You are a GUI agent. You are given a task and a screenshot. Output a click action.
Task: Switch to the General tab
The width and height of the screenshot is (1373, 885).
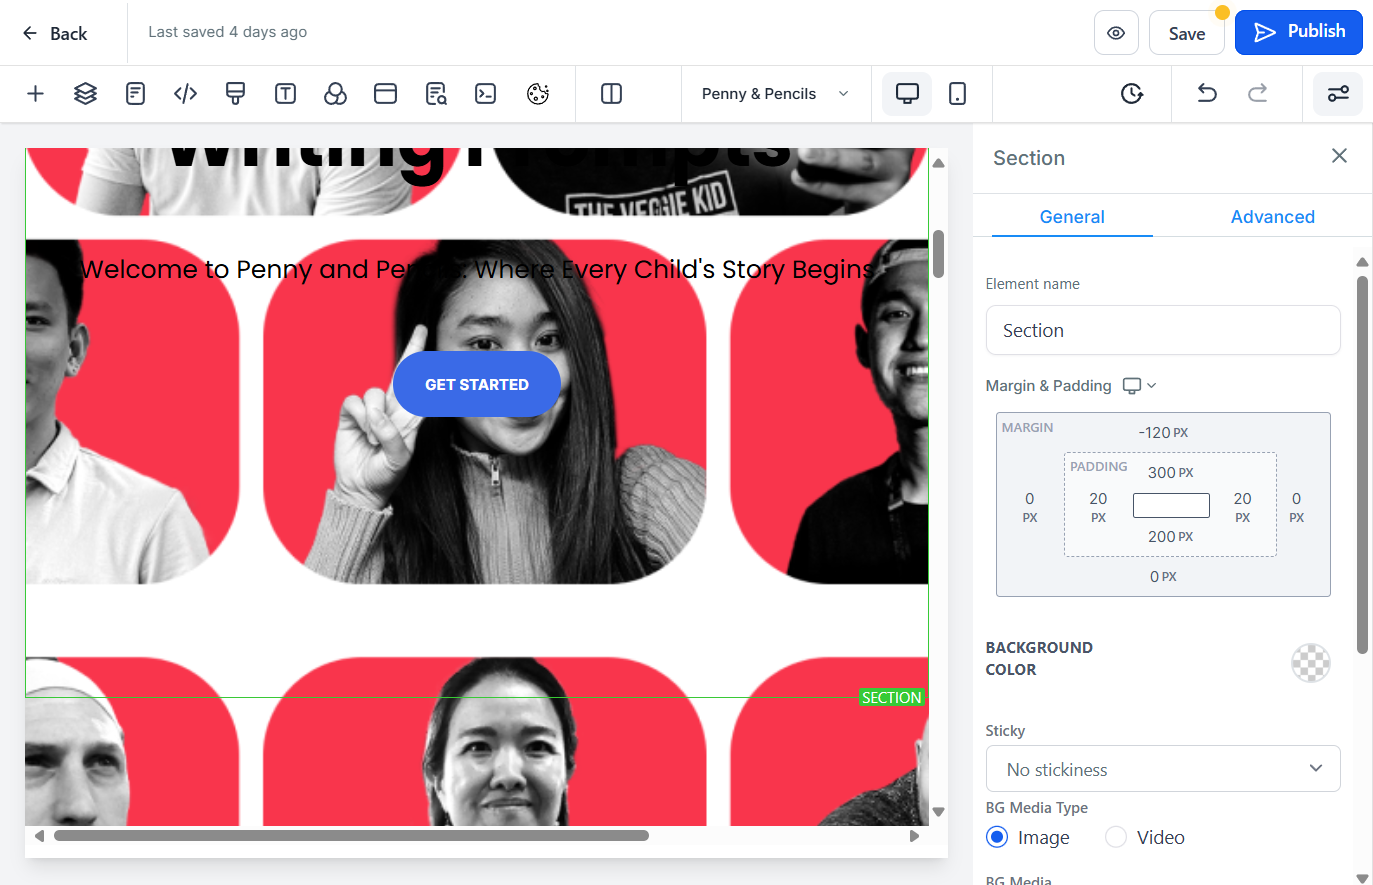pos(1072,217)
